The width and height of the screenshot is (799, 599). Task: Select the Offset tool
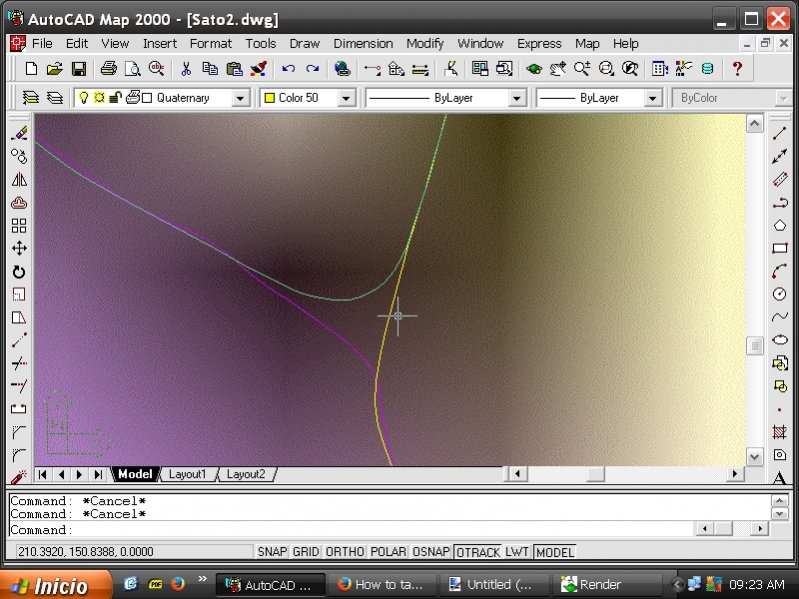click(19, 203)
